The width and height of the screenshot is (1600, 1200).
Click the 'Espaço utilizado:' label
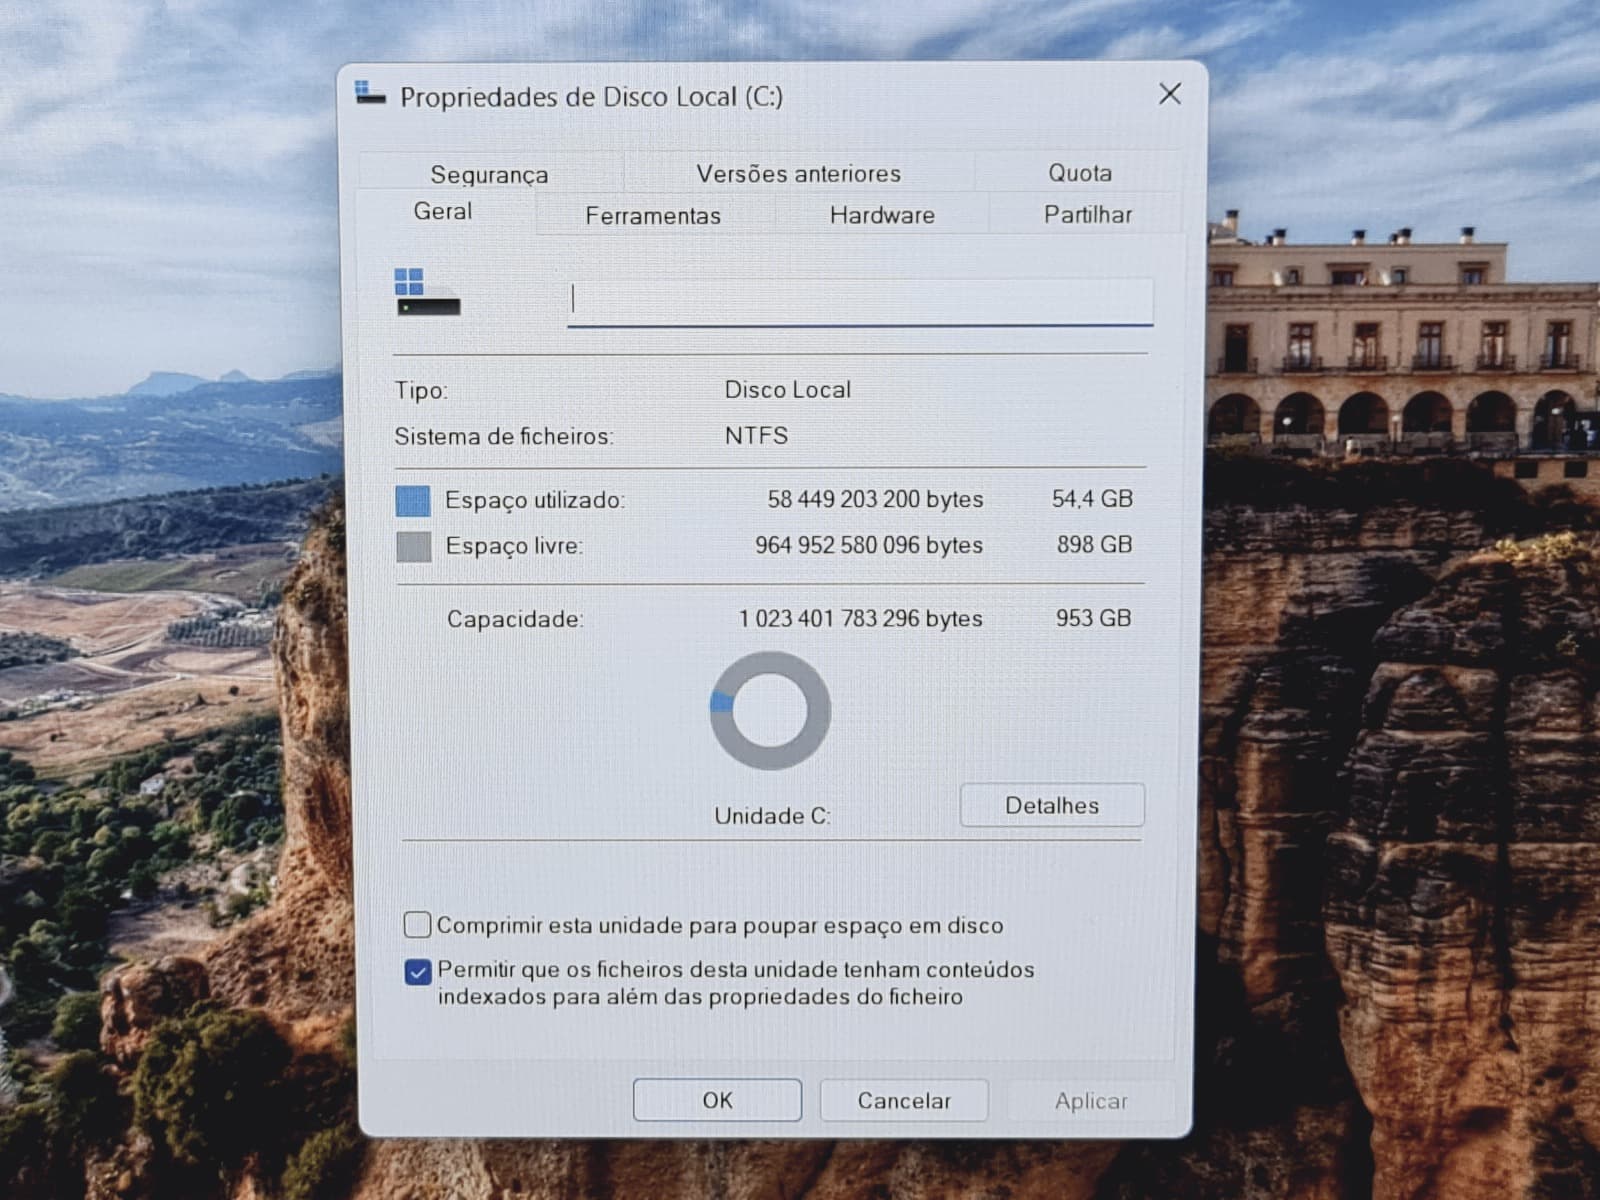[x=535, y=500]
